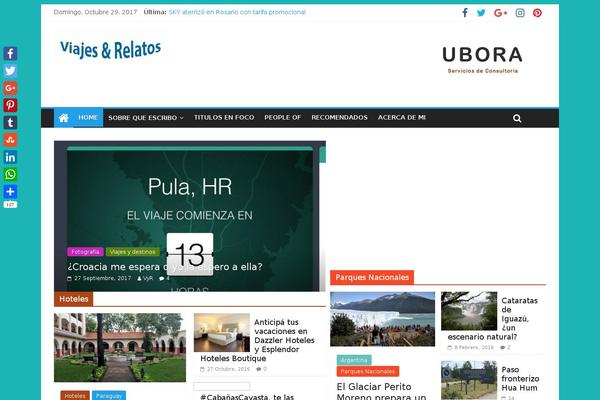The width and height of the screenshot is (600, 400).
Task: Open the Paso fronterizo Hua Hum thumbnail
Action: coord(469,380)
